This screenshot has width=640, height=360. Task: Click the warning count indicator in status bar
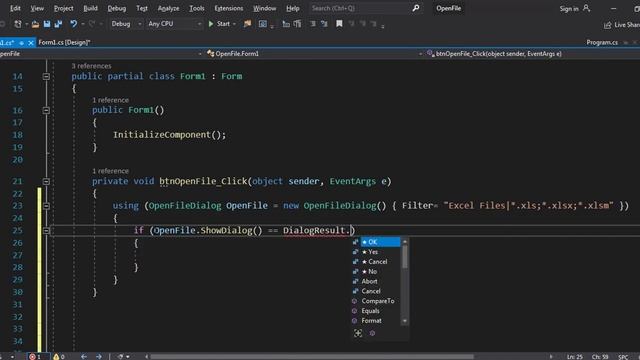[x=59, y=357]
